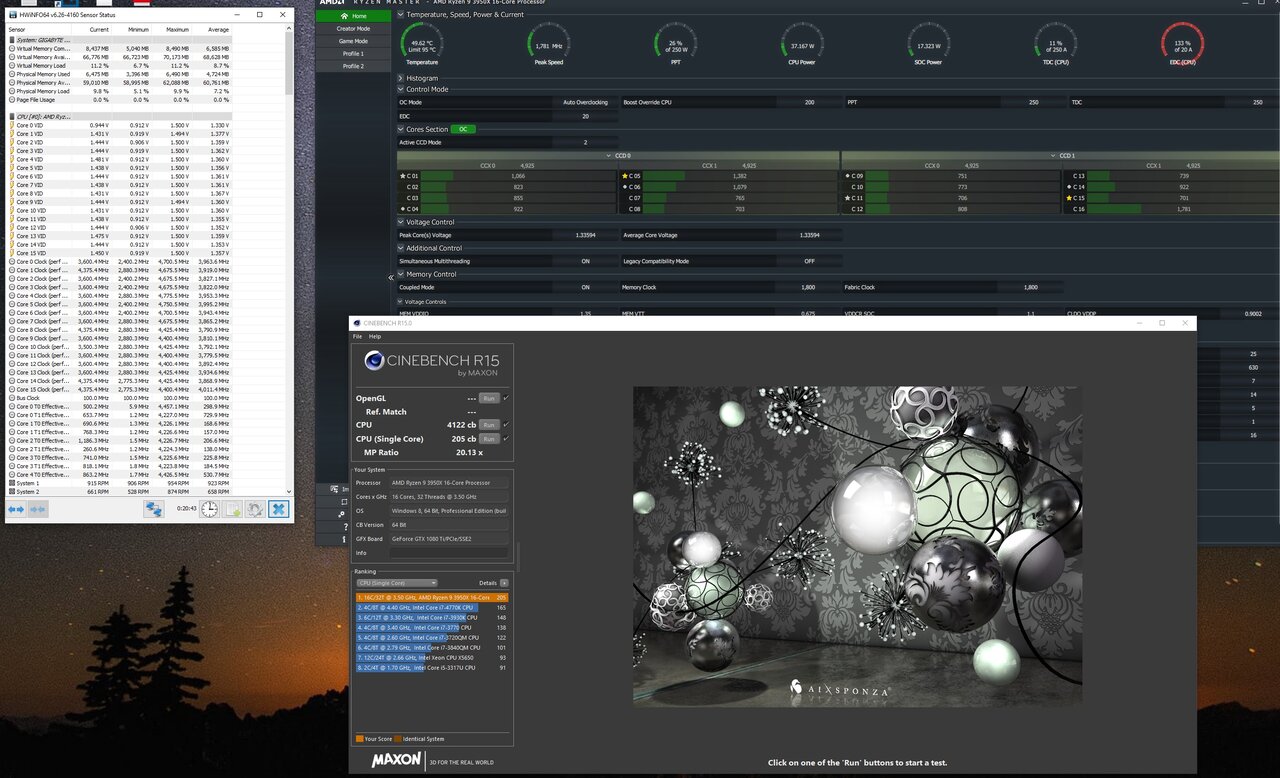Click the AMD logo in Ryzen Master

pyautogui.click(x=330, y=3)
